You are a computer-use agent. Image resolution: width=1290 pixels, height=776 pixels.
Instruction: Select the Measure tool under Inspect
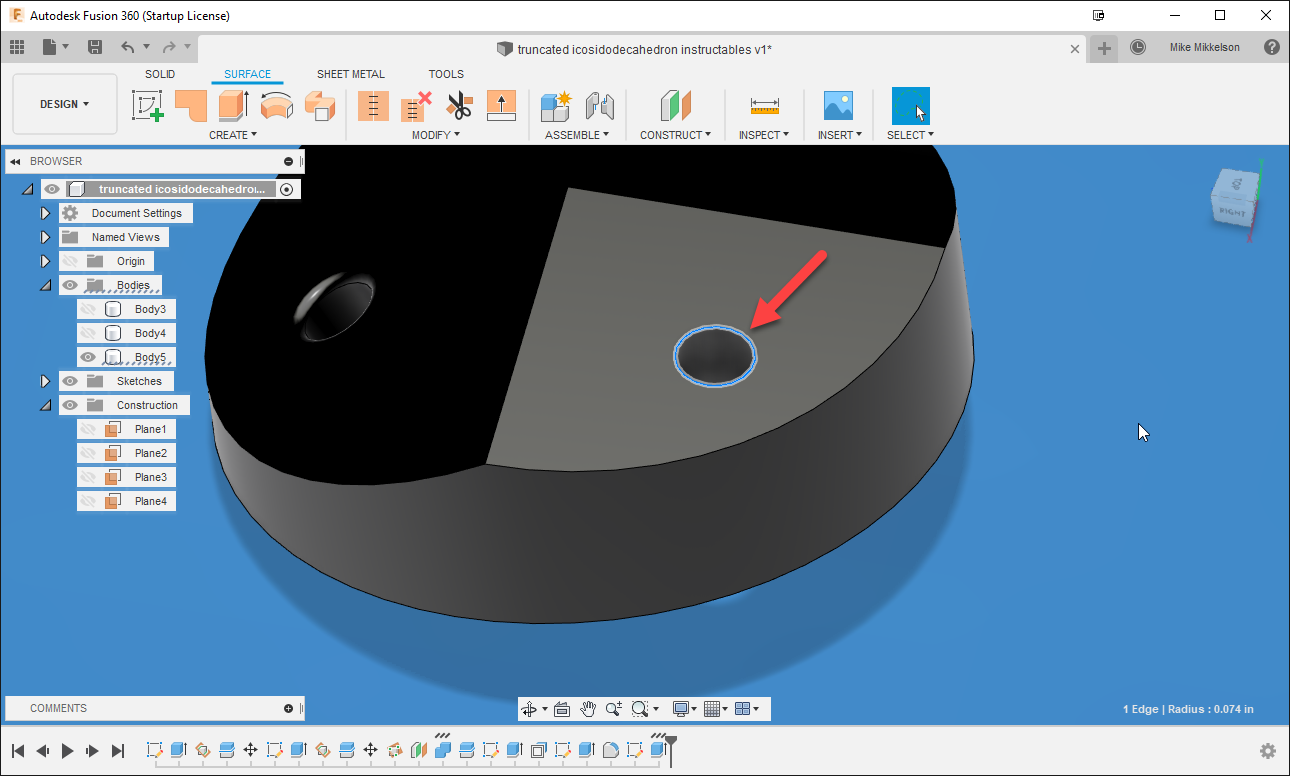763,105
